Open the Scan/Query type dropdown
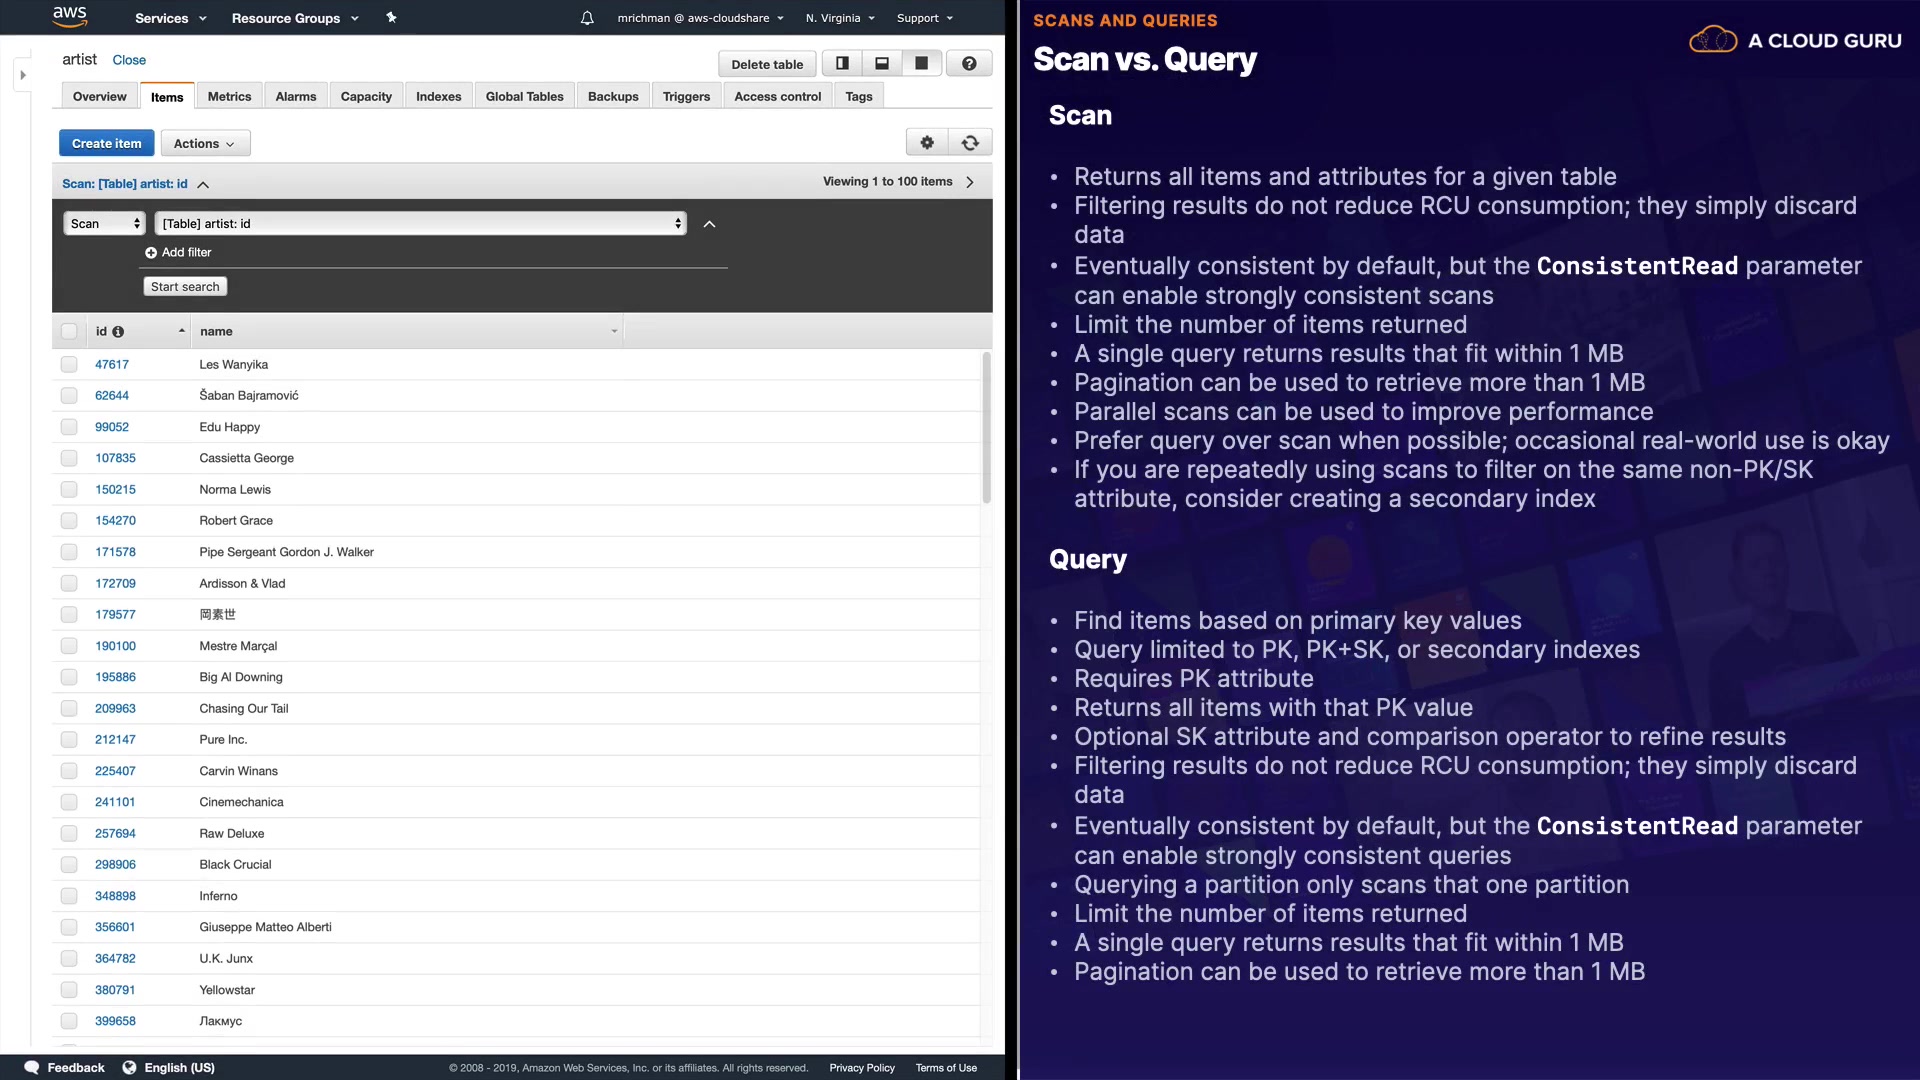This screenshot has height=1080, width=1920. click(x=105, y=224)
